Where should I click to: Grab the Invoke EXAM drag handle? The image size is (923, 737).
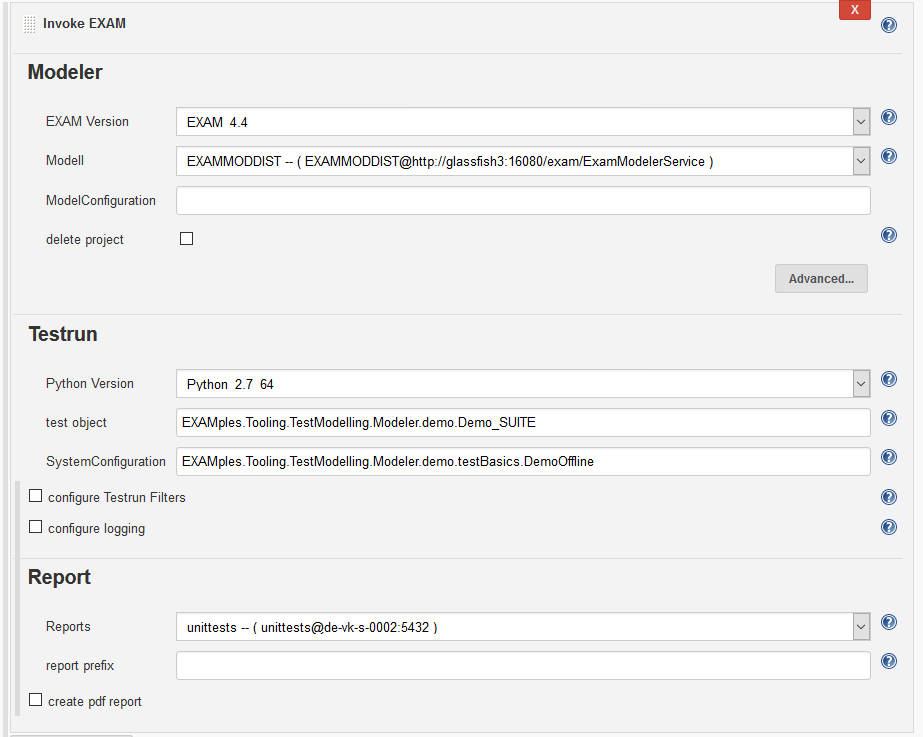[29, 25]
